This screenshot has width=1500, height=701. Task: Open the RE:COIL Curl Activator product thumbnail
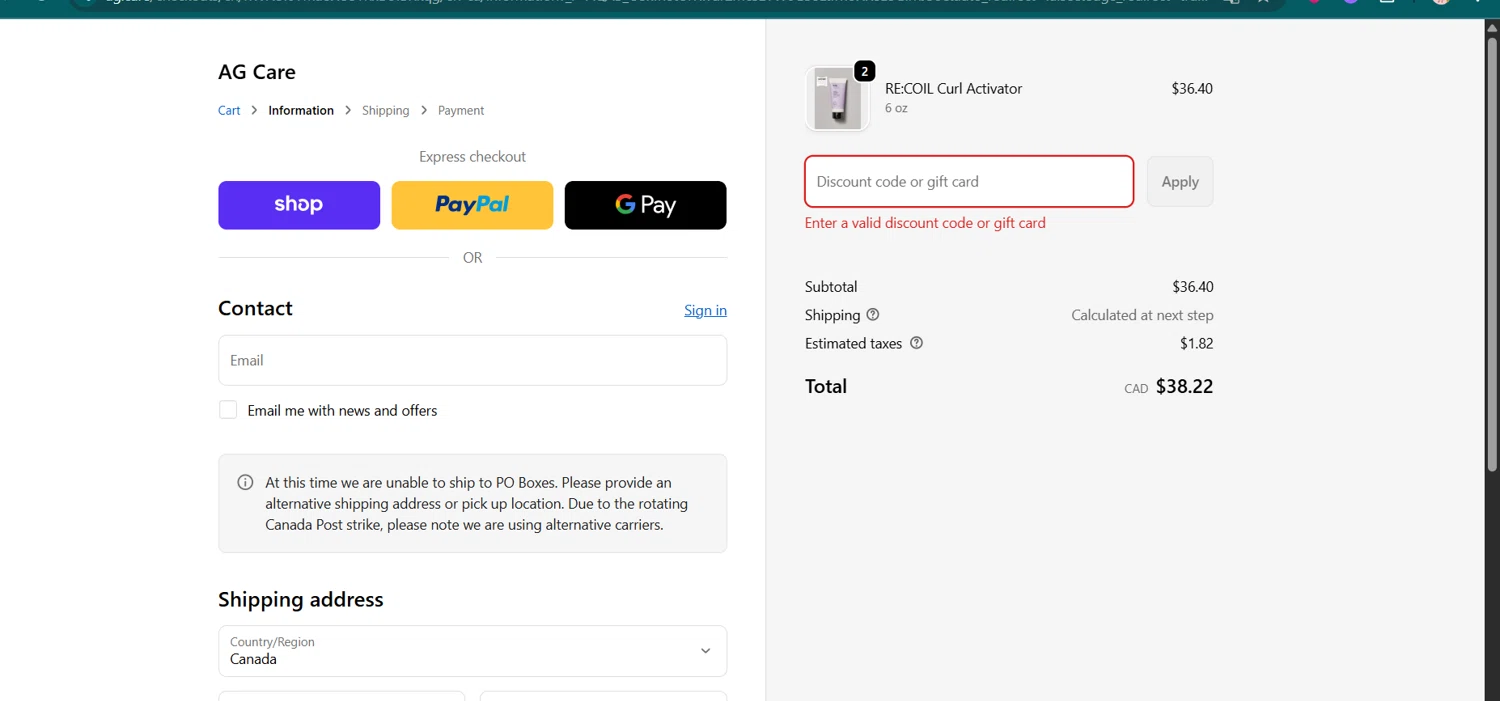point(837,99)
